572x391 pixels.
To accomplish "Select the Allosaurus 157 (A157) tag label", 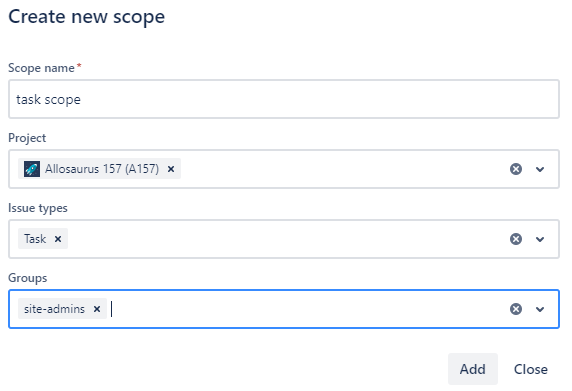I will tap(102, 169).
